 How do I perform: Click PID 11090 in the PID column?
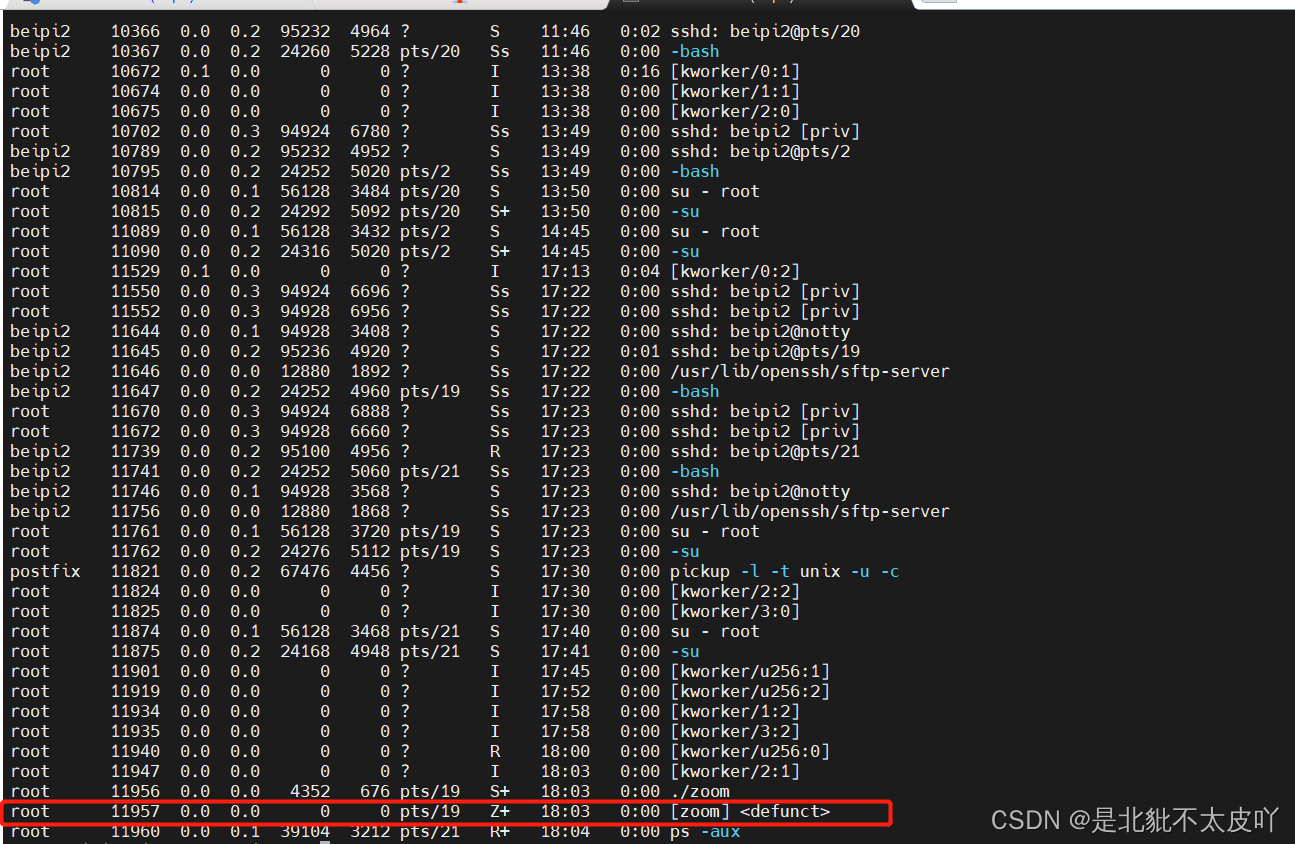[x=135, y=251]
